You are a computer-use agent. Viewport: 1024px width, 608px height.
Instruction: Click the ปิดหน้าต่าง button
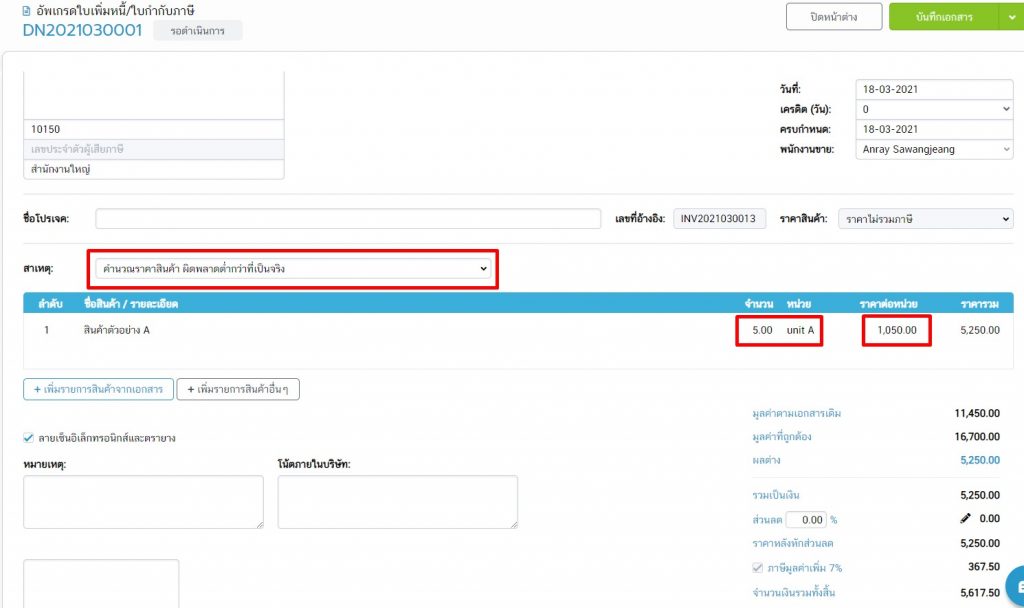834,17
